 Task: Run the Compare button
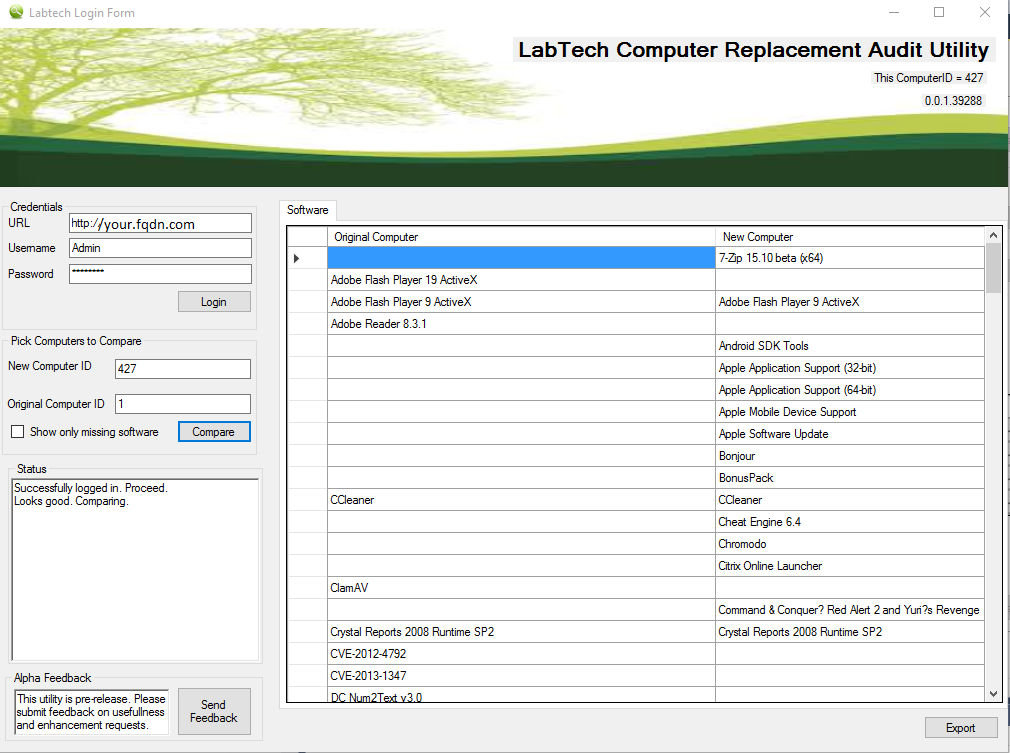click(214, 432)
